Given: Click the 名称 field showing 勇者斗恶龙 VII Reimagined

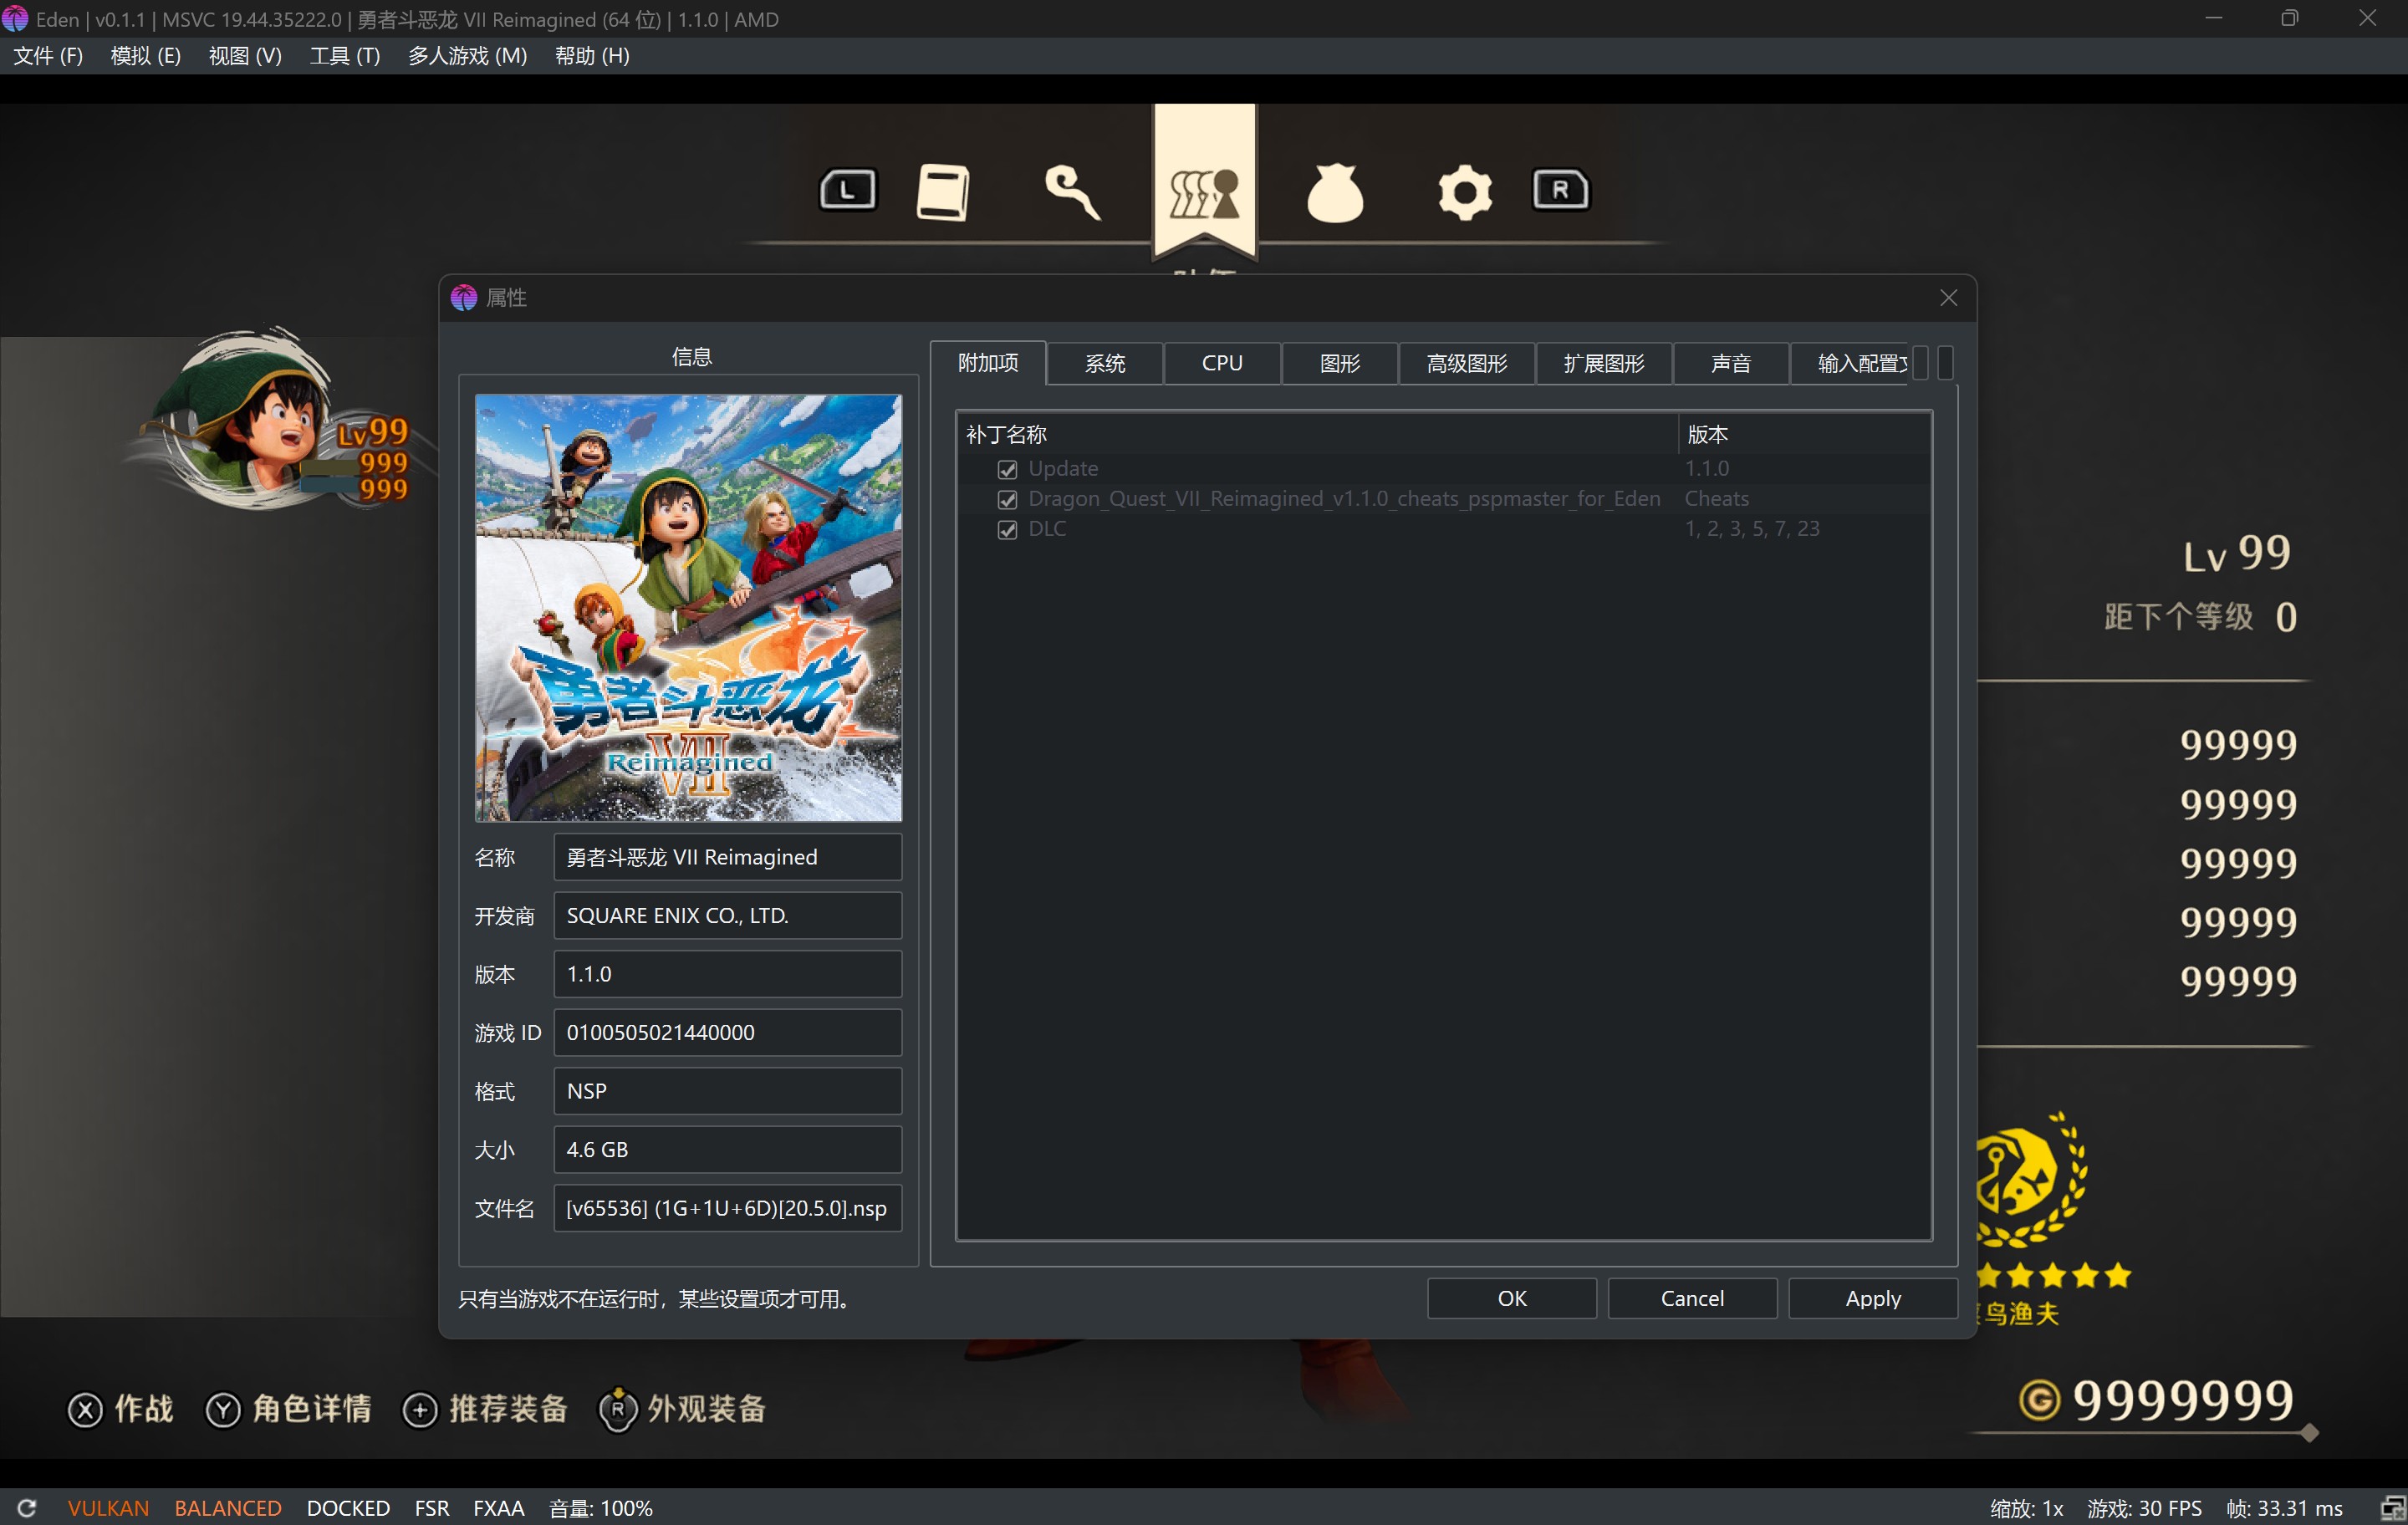Looking at the screenshot, I should [x=727, y=857].
